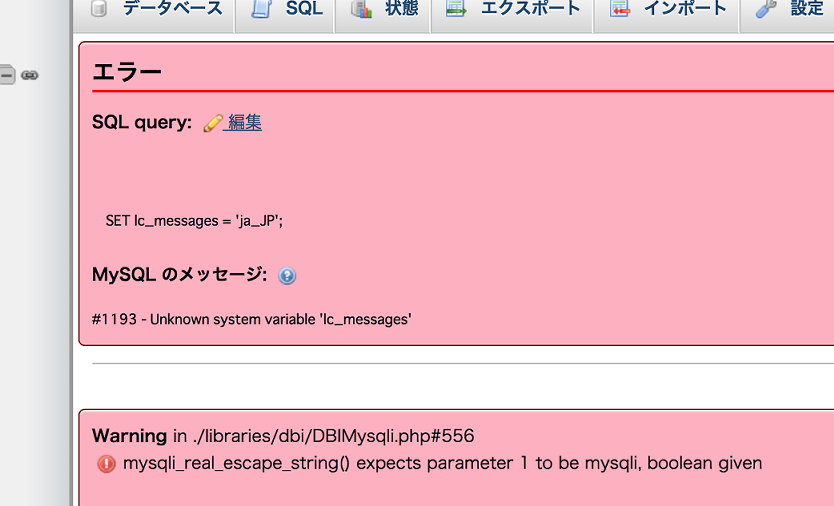Click the pencil icon next to 編集
Image resolution: width=834 pixels, height=506 pixels.
click(213, 123)
